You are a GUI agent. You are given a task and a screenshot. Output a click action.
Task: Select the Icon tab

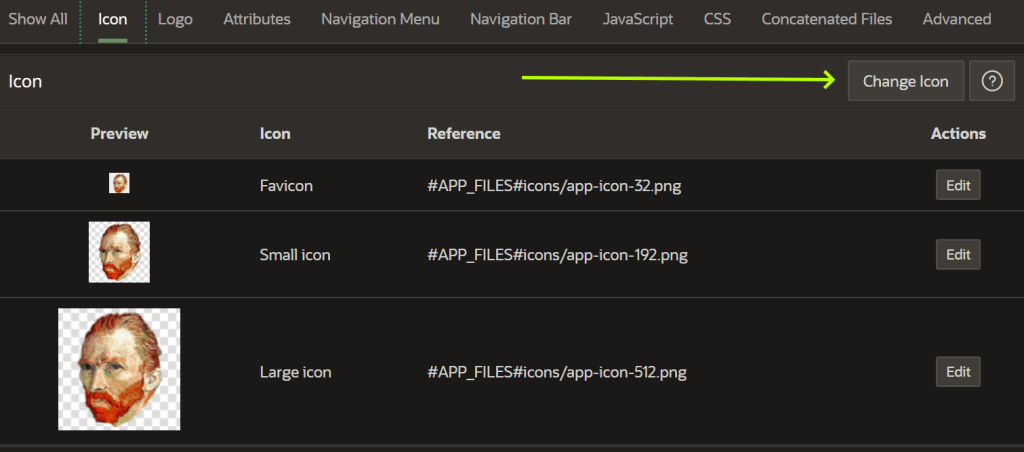click(113, 19)
